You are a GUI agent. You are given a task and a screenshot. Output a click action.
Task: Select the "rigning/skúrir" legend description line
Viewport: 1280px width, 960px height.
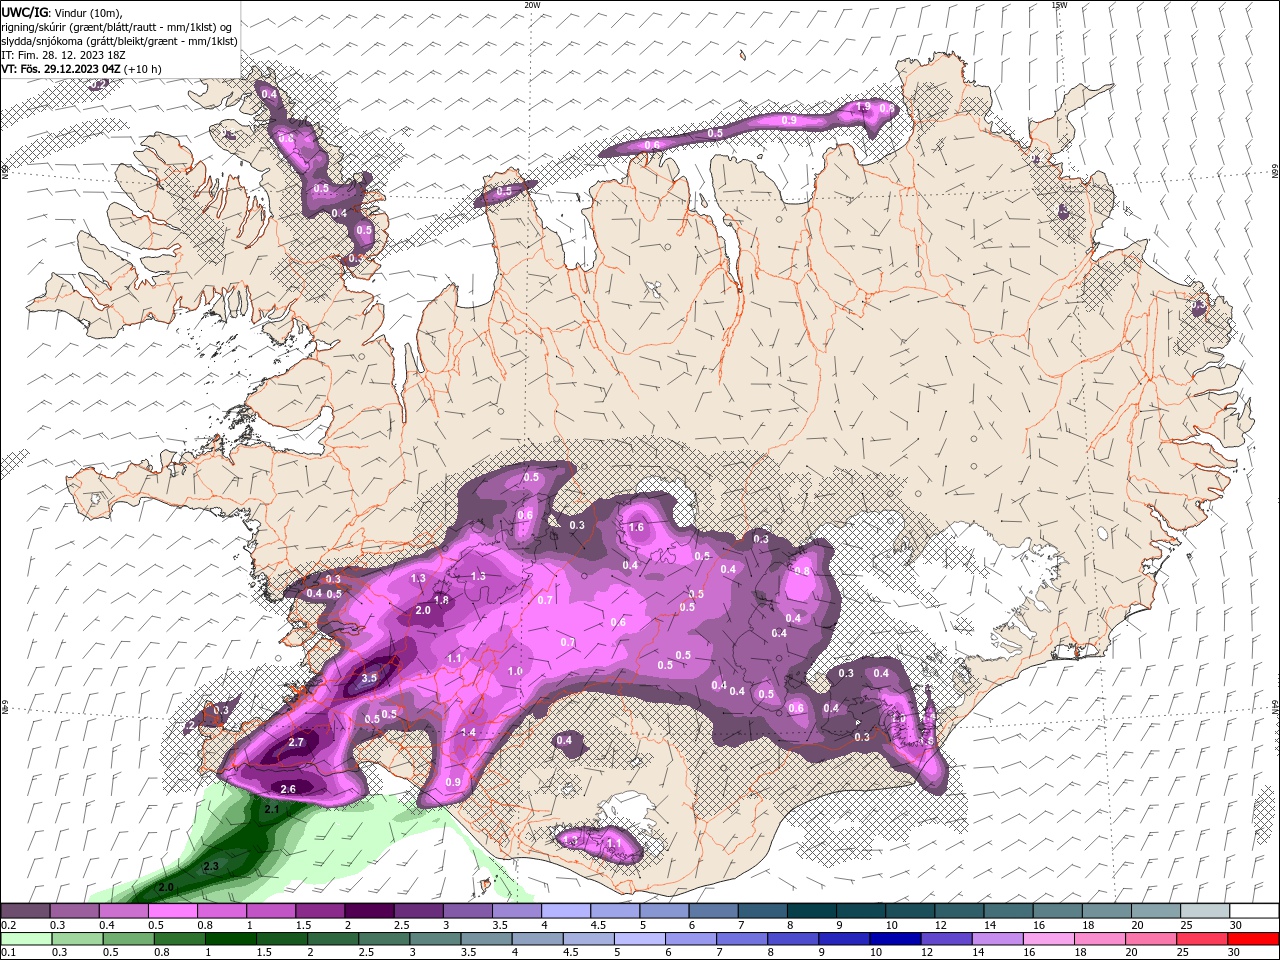click(x=118, y=27)
